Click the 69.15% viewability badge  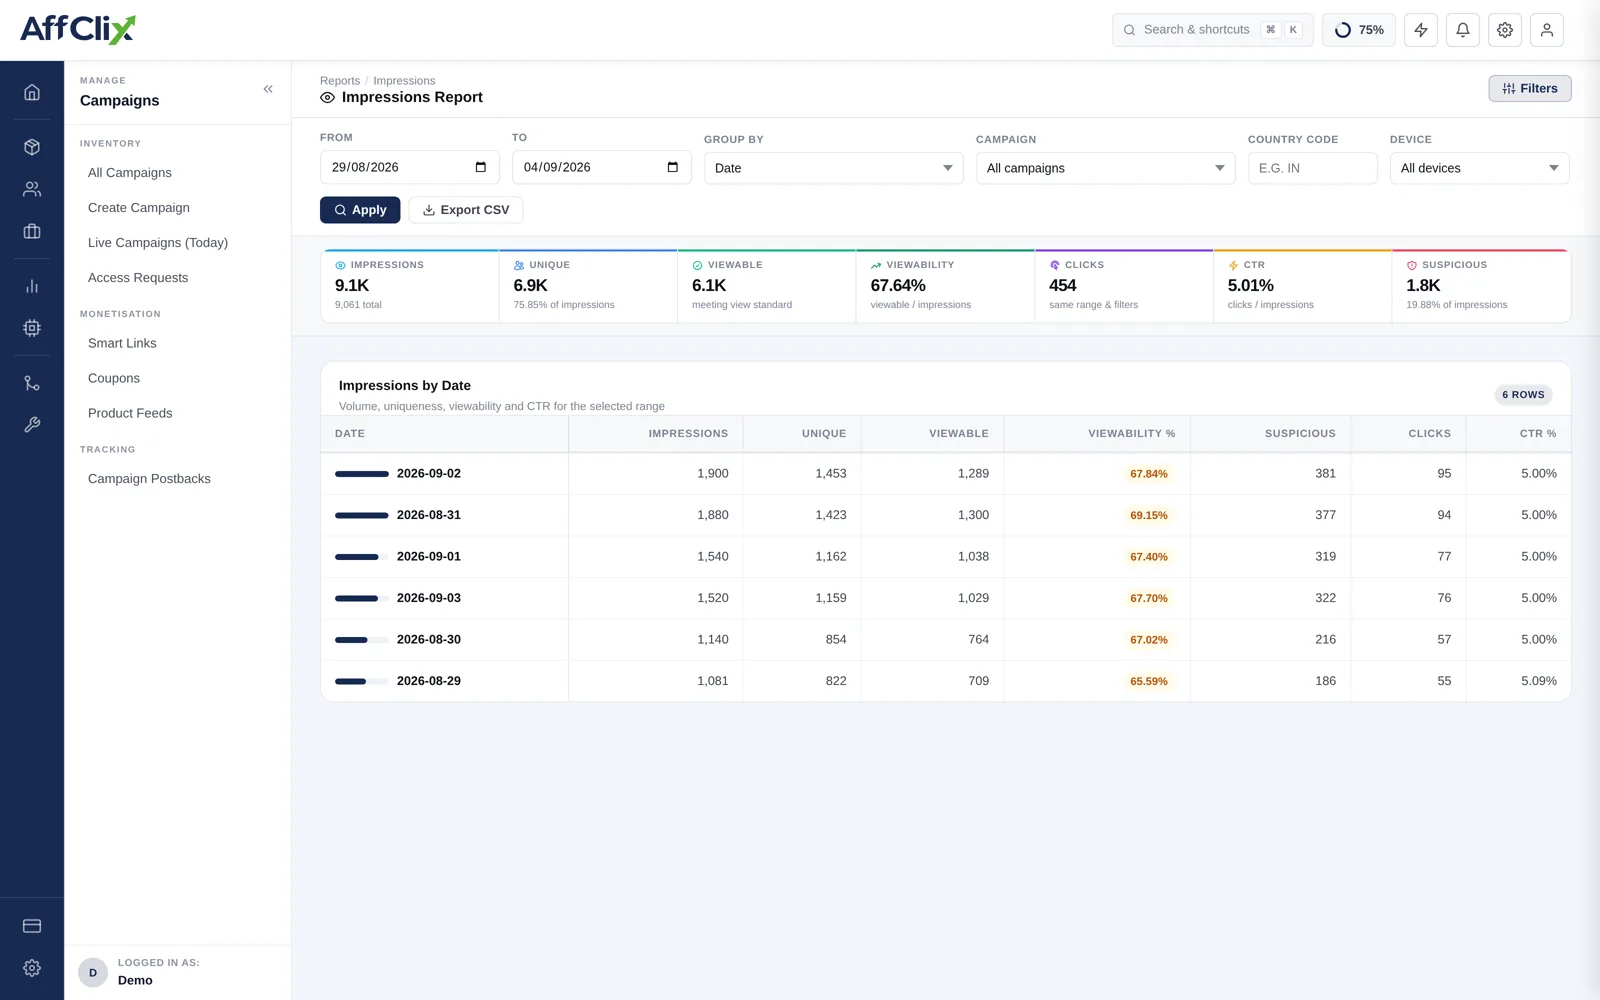point(1149,515)
